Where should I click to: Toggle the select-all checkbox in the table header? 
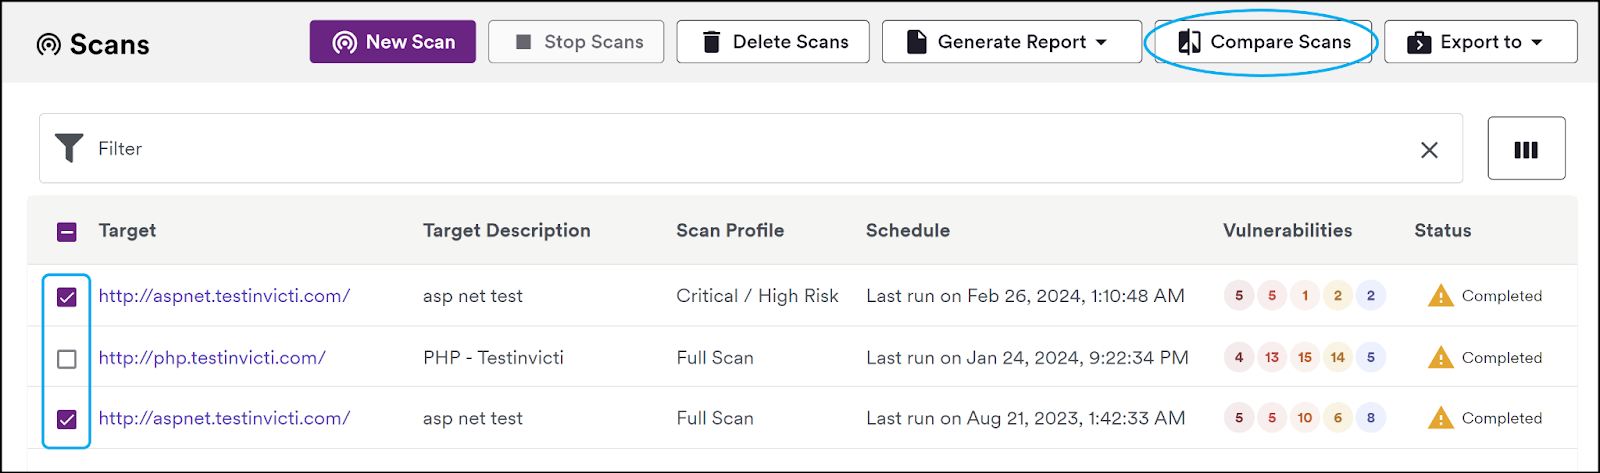click(x=67, y=232)
